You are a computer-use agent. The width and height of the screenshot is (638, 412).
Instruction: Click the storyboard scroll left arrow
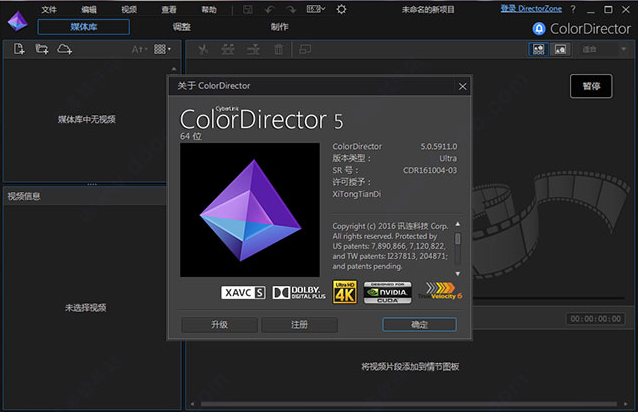click(x=192, y=404)
